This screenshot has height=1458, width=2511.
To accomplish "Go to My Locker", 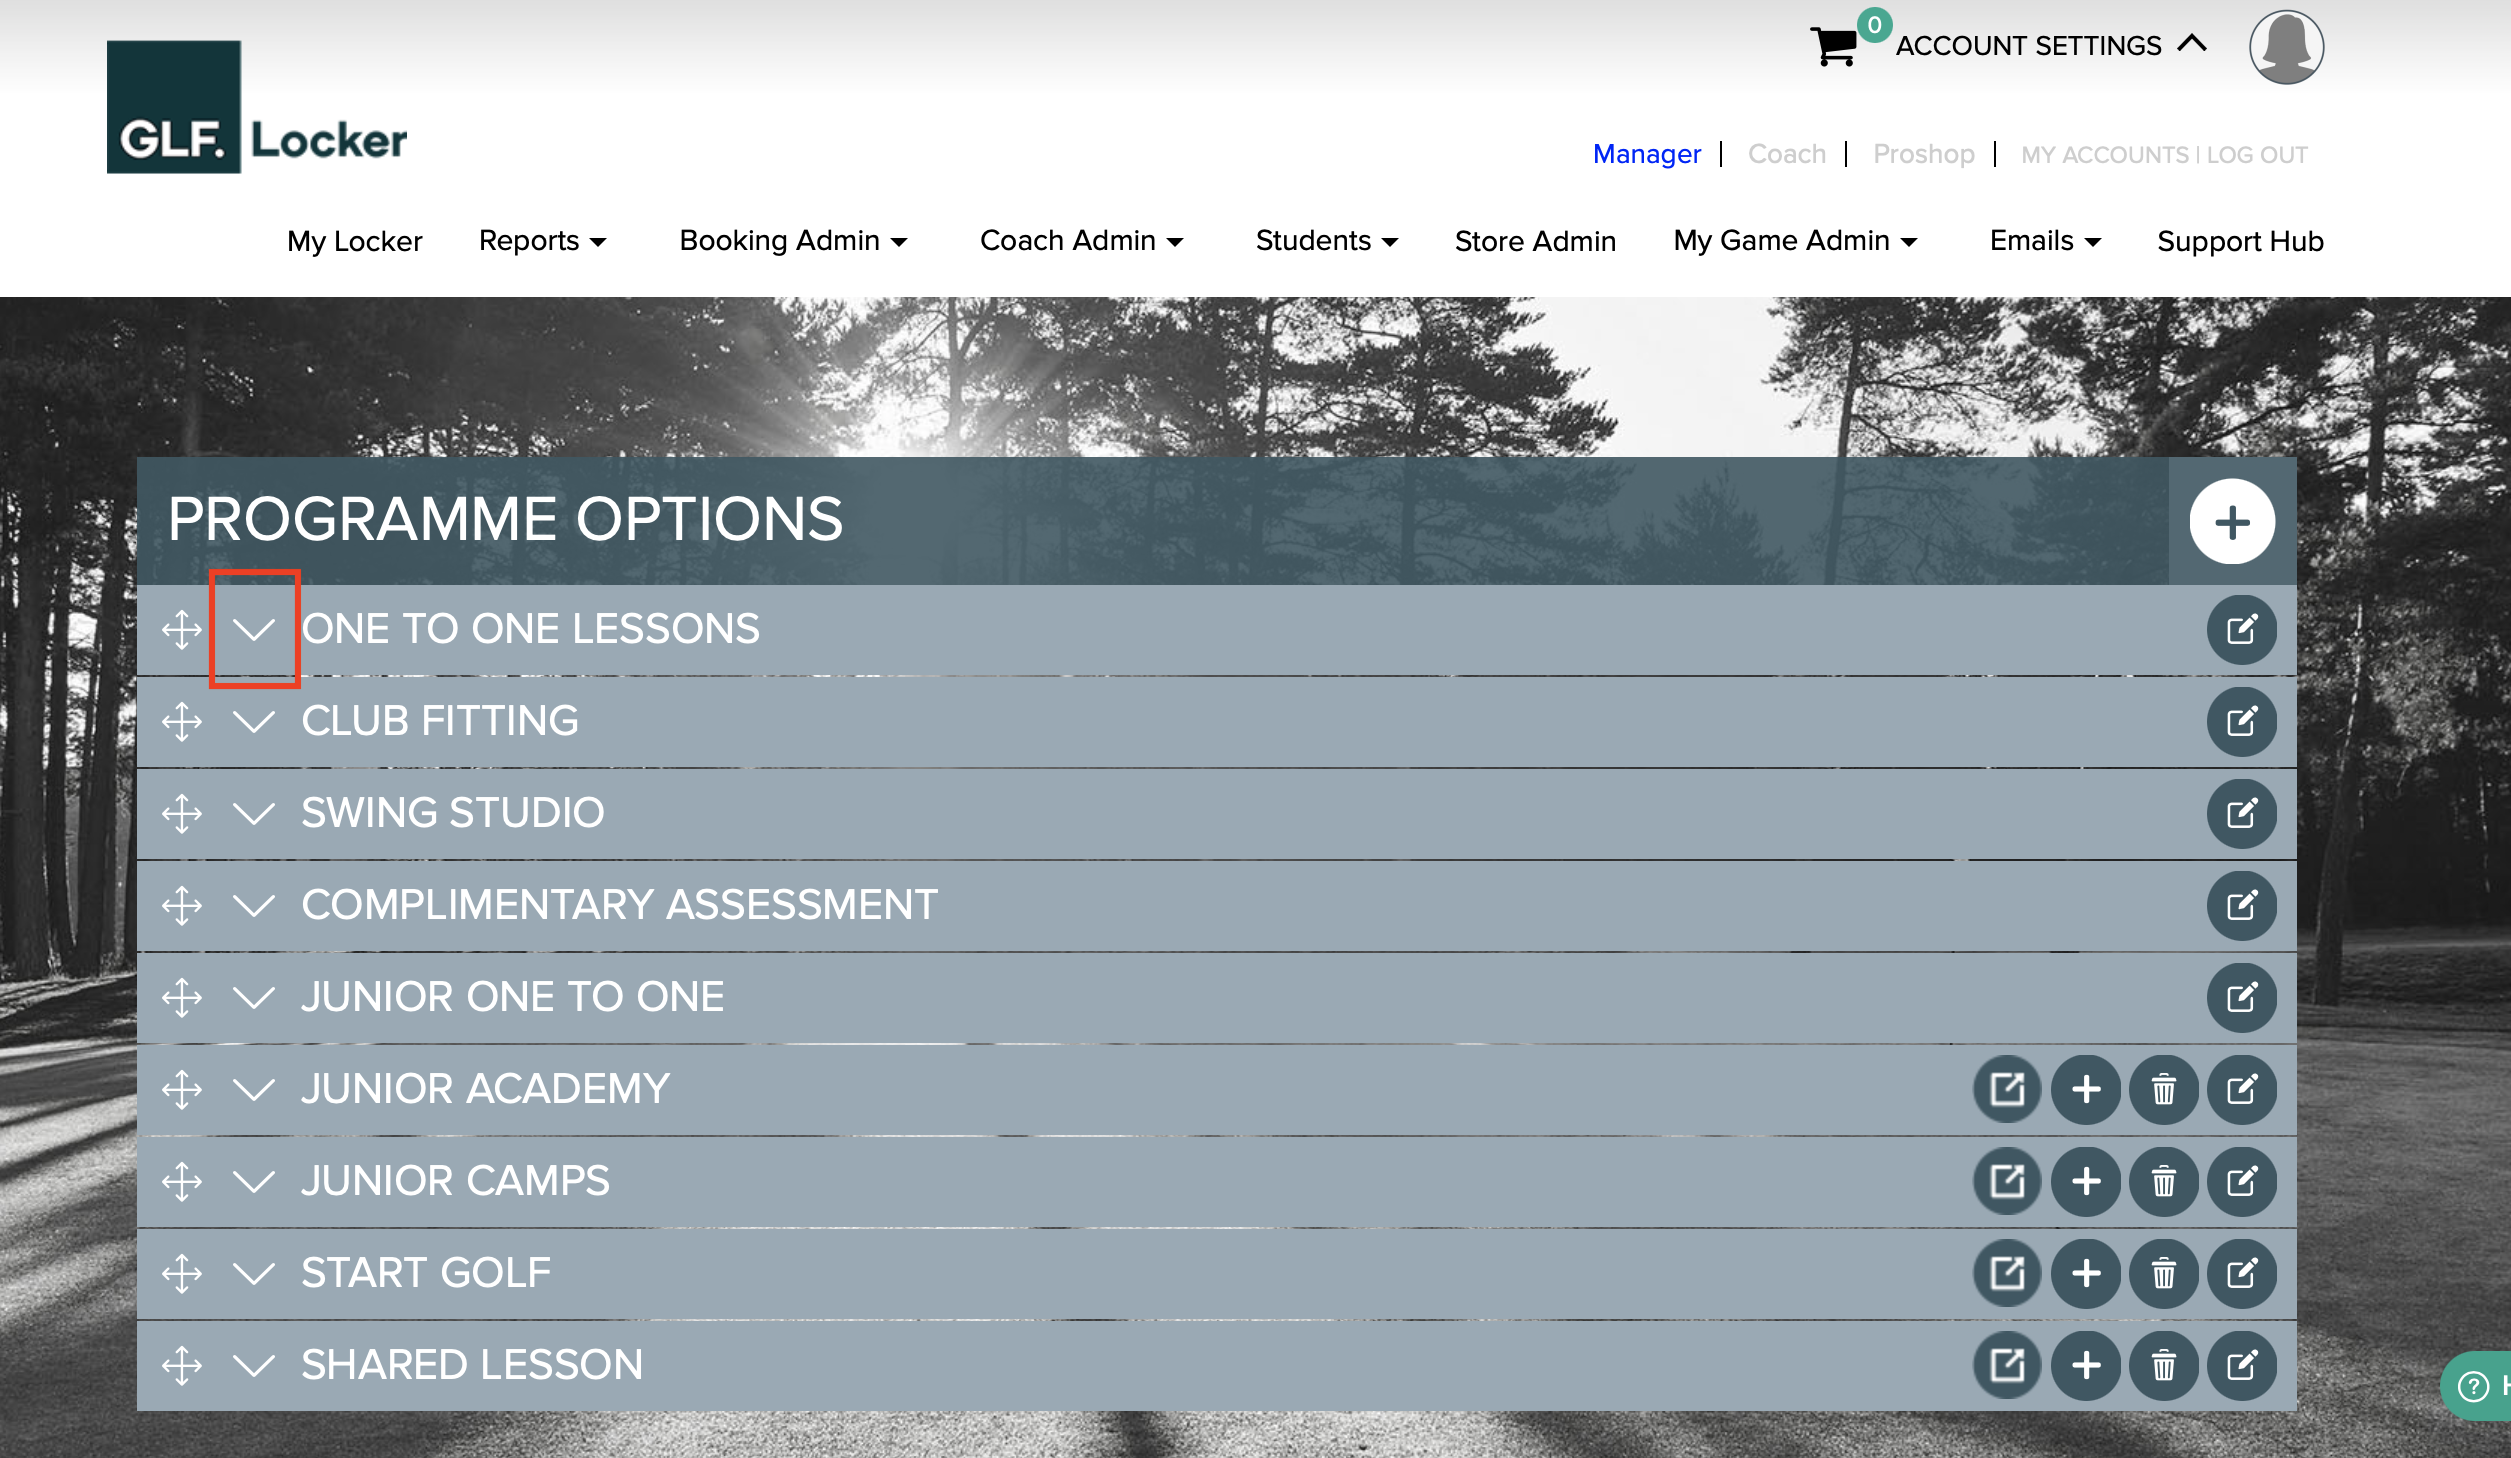I will [x=355, y=241].
